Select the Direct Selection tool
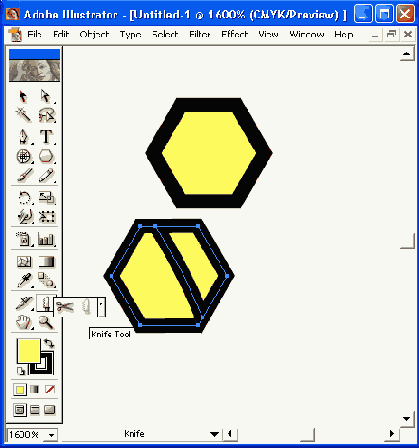The width and height of the screenshot is (419, 448). click(x=46, y=96)
